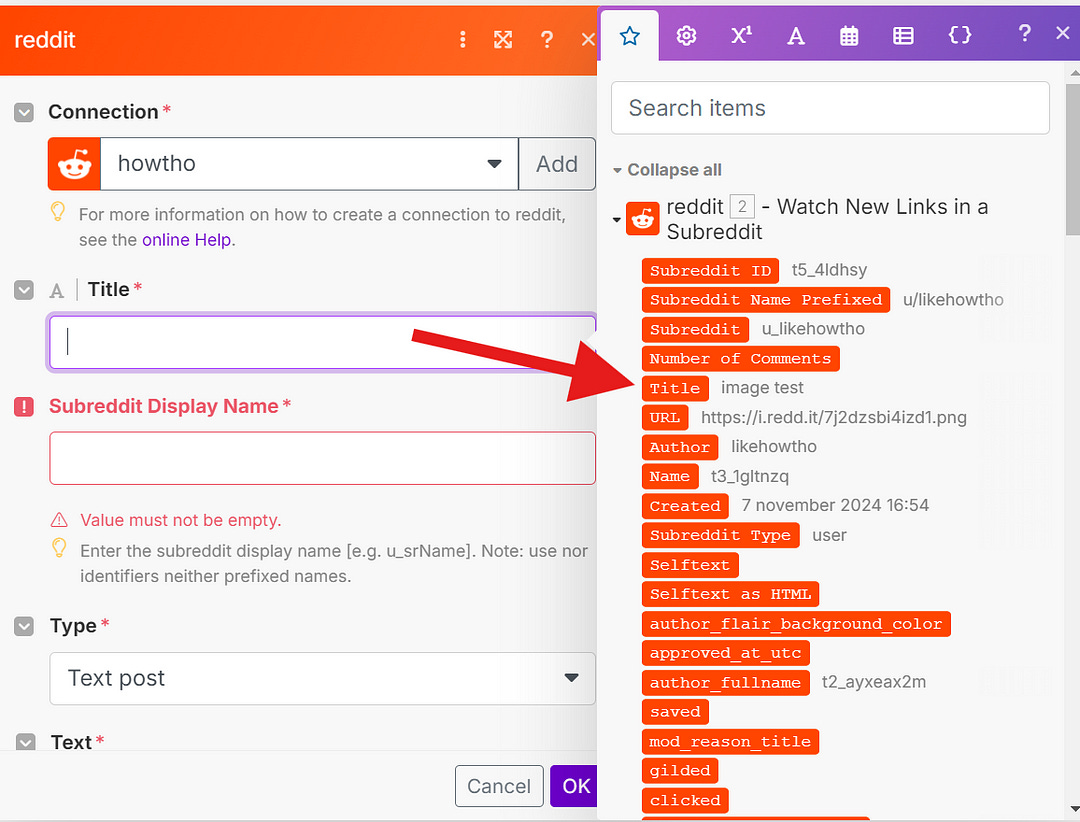Switch to the general functions gear tab

(x=686, y=35)
